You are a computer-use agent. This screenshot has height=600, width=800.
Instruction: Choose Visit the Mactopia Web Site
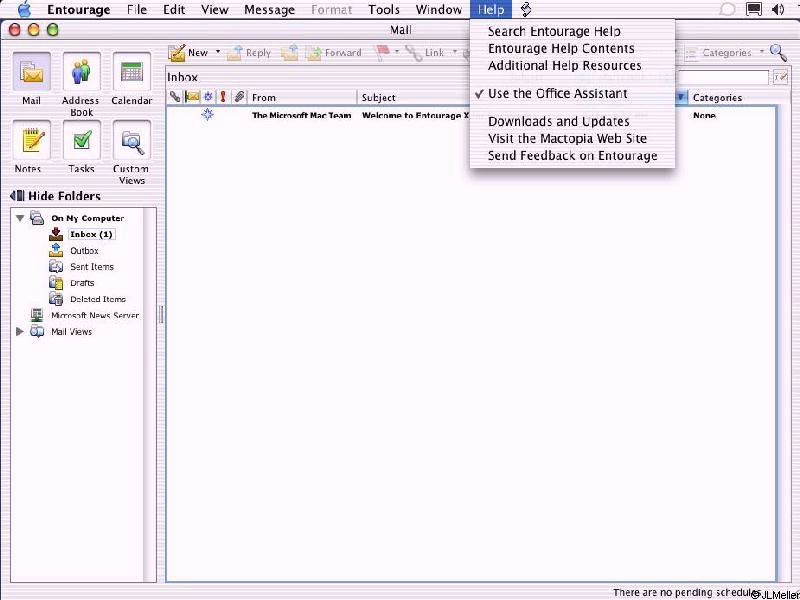pyautogui.click(x=572, y=139)
